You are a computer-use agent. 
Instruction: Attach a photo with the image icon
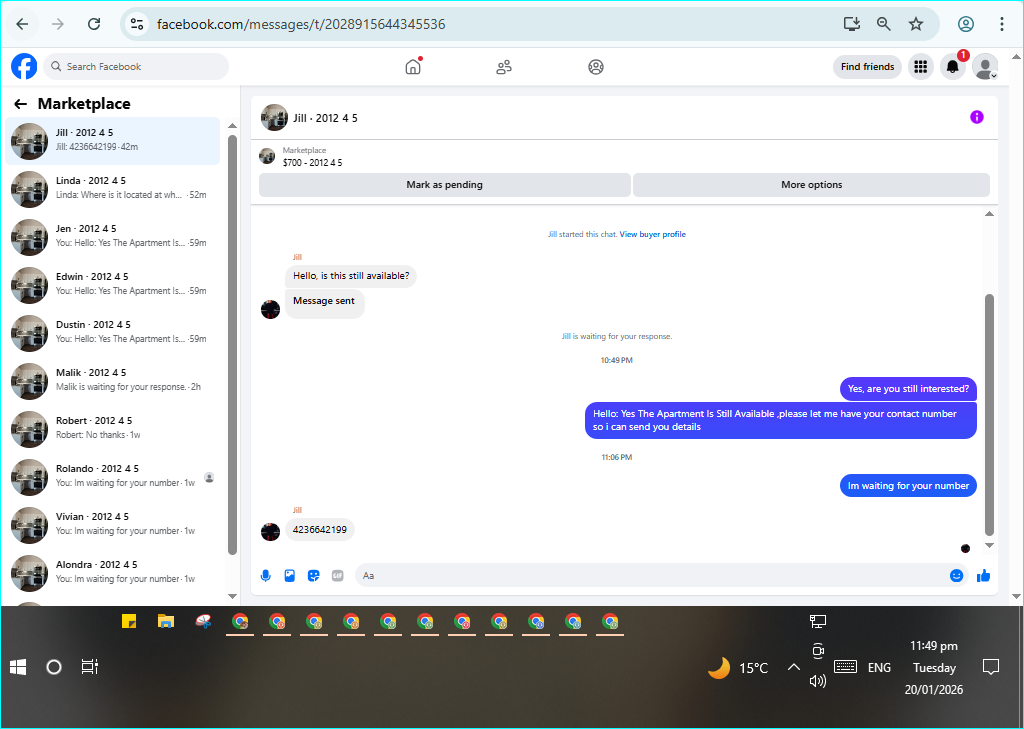289,575
